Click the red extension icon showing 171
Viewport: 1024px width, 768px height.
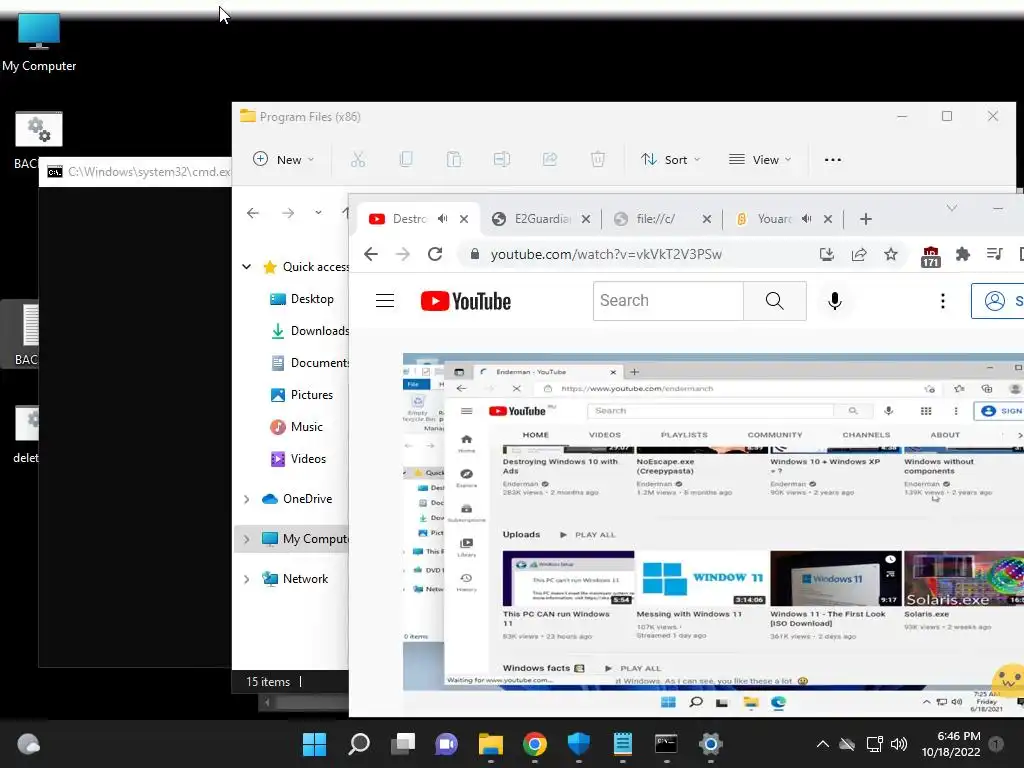click(x=931, y=257)
